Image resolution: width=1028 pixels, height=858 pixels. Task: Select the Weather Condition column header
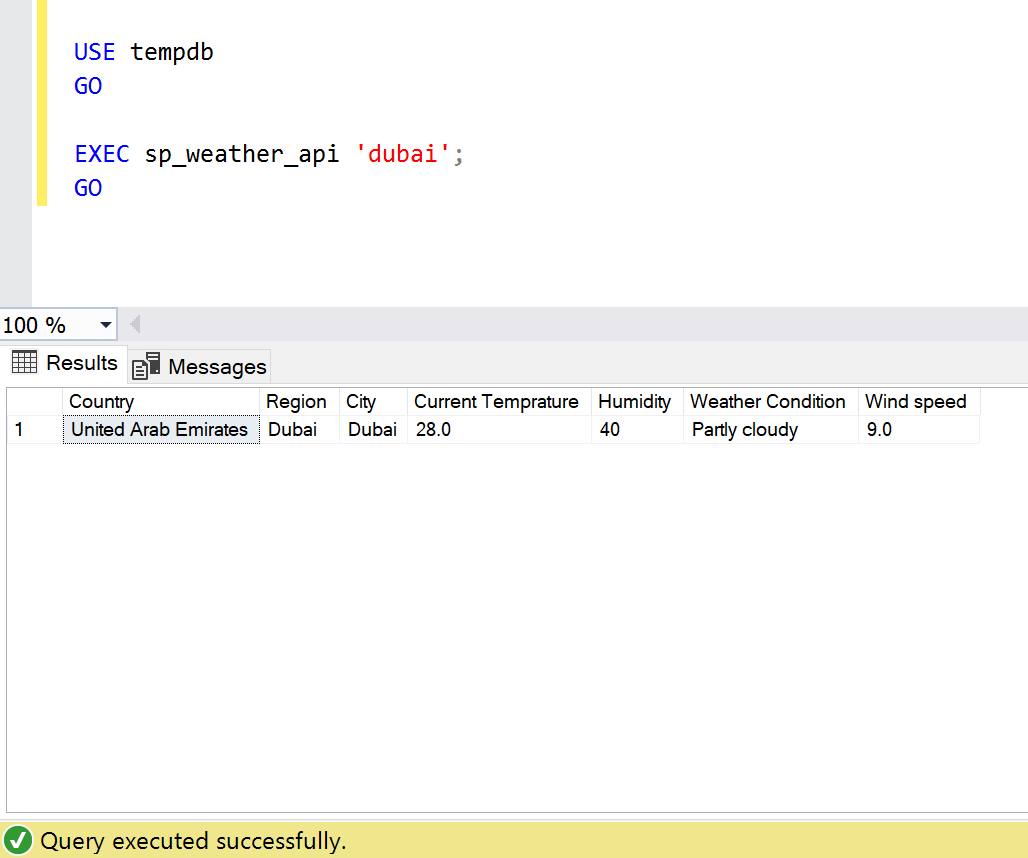pyautogui.click(x=768, y=402)
